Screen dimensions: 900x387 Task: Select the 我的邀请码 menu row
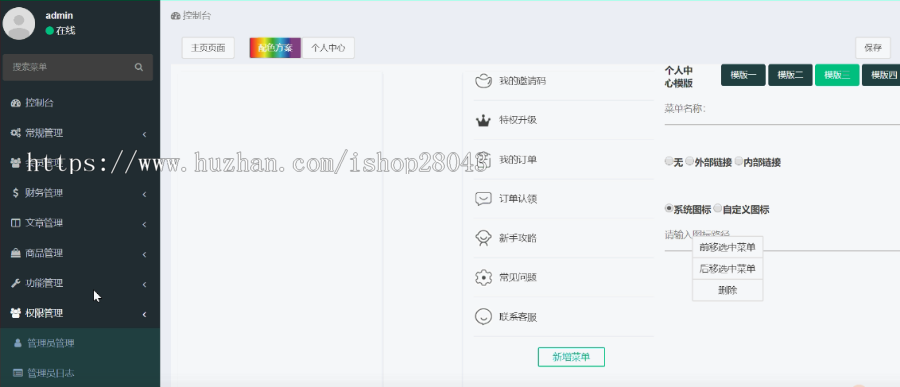[564, 81]
